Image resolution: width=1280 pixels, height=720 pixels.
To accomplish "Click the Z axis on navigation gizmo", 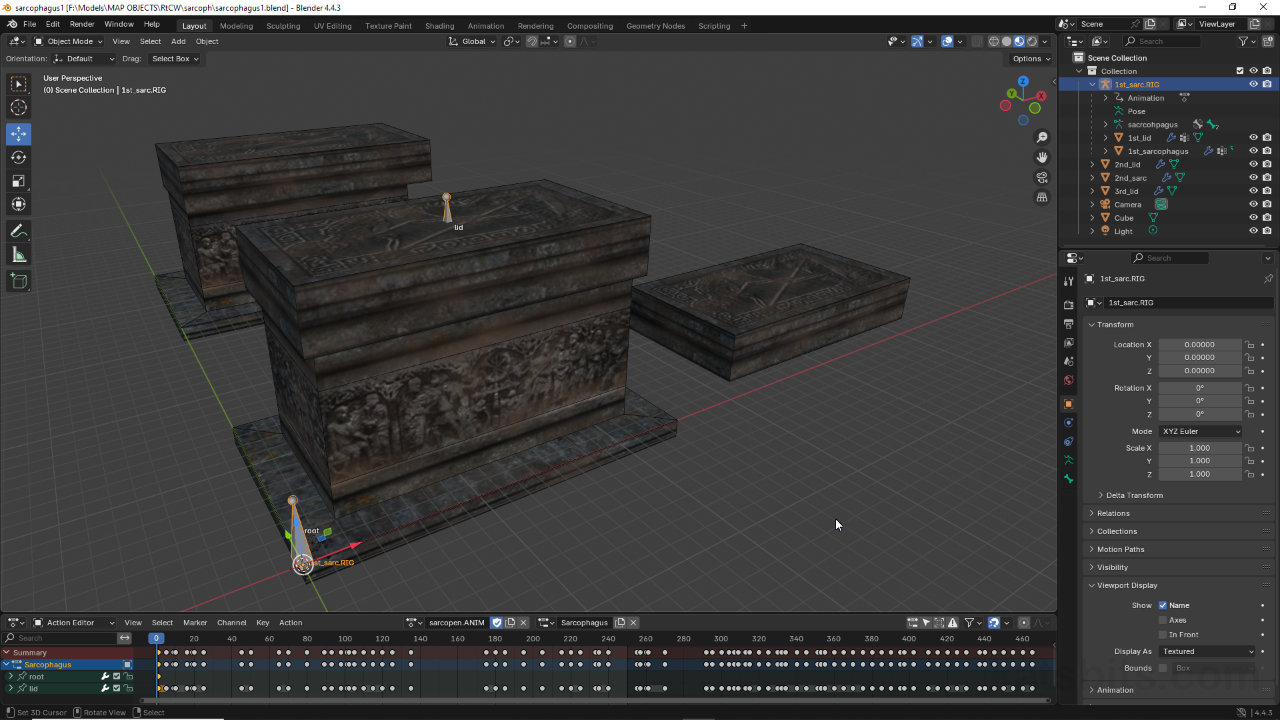I will (x=1024, y=81).
